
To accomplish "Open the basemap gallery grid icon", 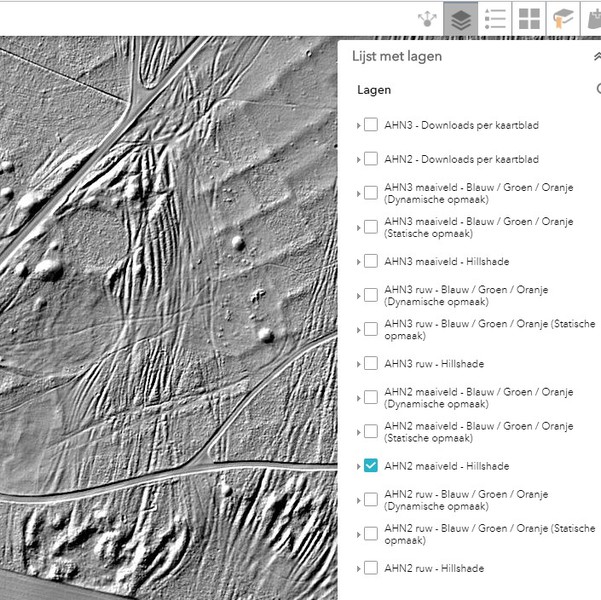I will click(529, 19).
